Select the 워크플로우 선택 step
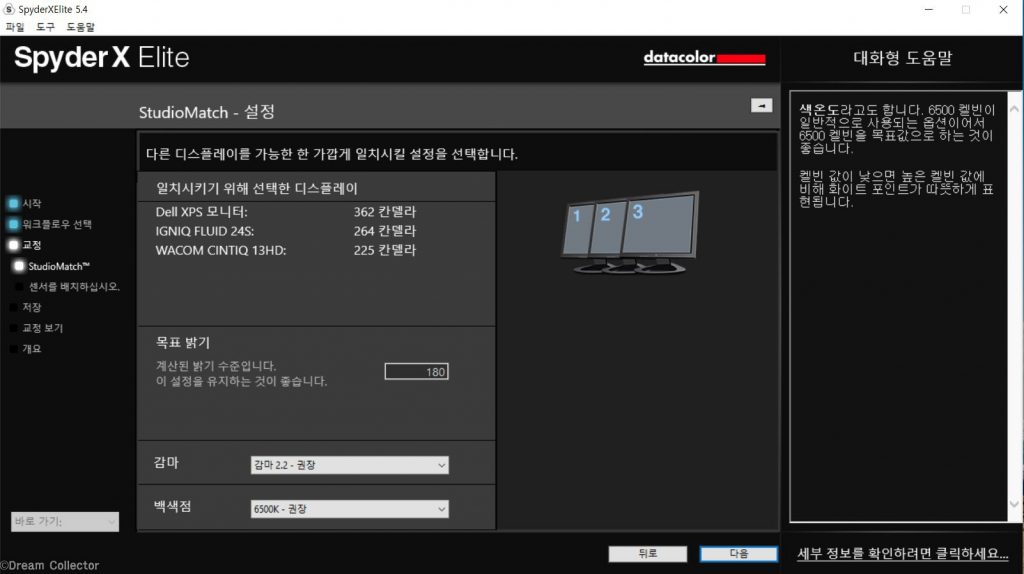Screen dimensions: 1024x574 click(x=50, y=224)
